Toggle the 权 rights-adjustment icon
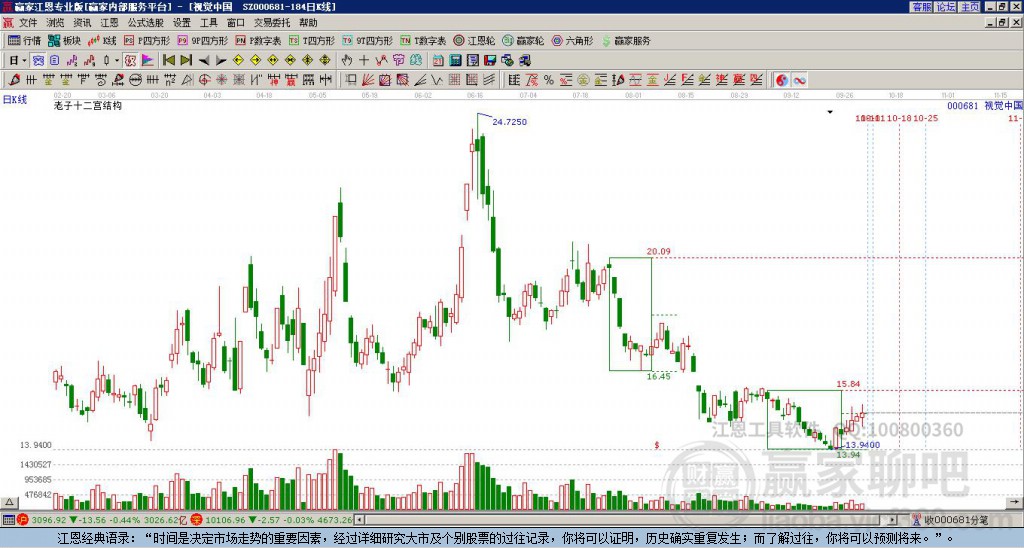 click(x=130, y=61)
